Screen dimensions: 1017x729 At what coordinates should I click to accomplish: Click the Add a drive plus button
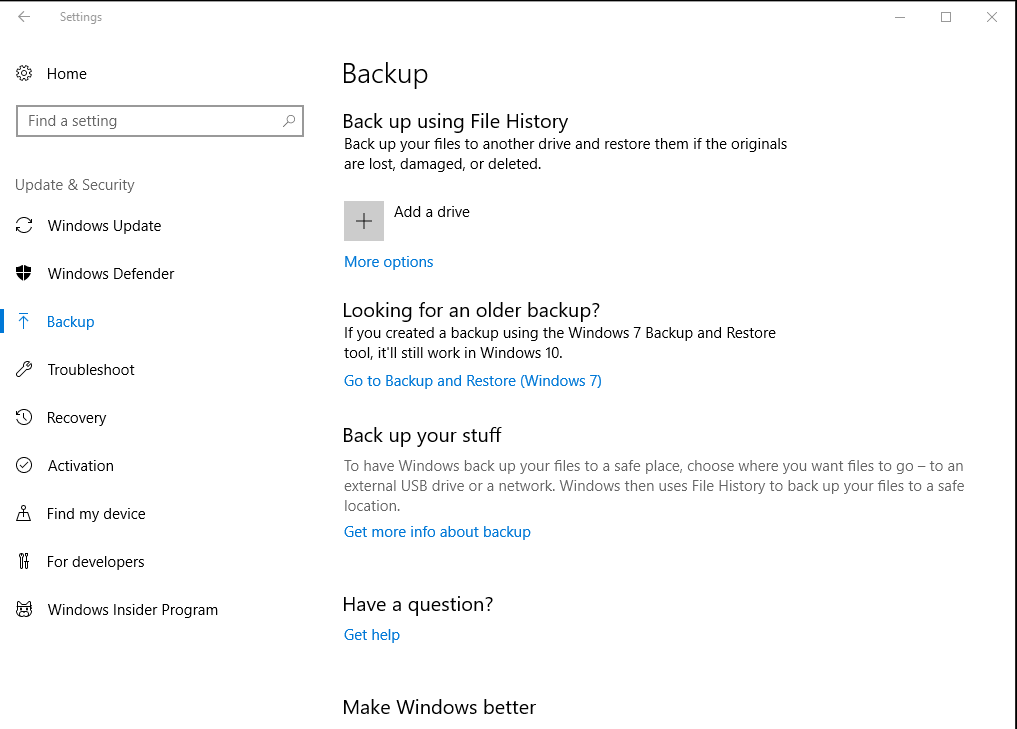pos(363,220)
